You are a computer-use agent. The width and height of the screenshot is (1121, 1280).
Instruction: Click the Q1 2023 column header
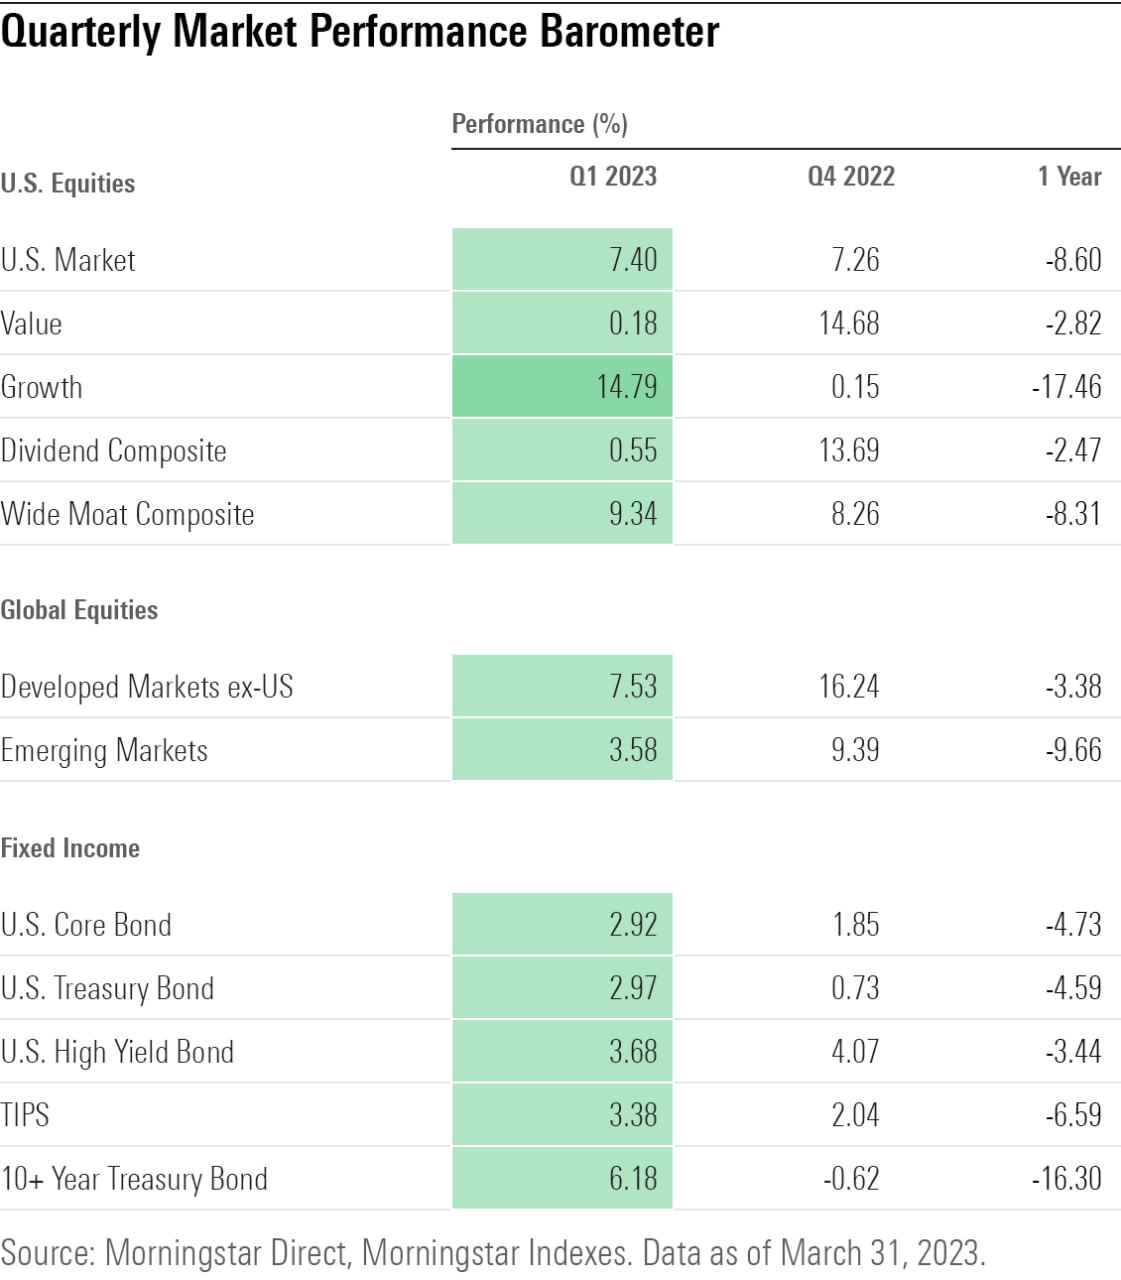pos(613,177)
